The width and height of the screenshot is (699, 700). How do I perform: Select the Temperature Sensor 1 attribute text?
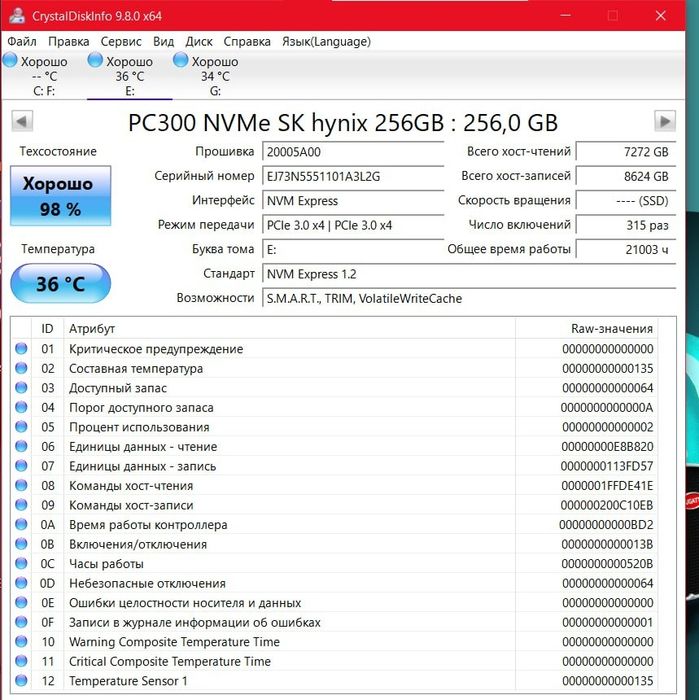click(x=128, y=681)
